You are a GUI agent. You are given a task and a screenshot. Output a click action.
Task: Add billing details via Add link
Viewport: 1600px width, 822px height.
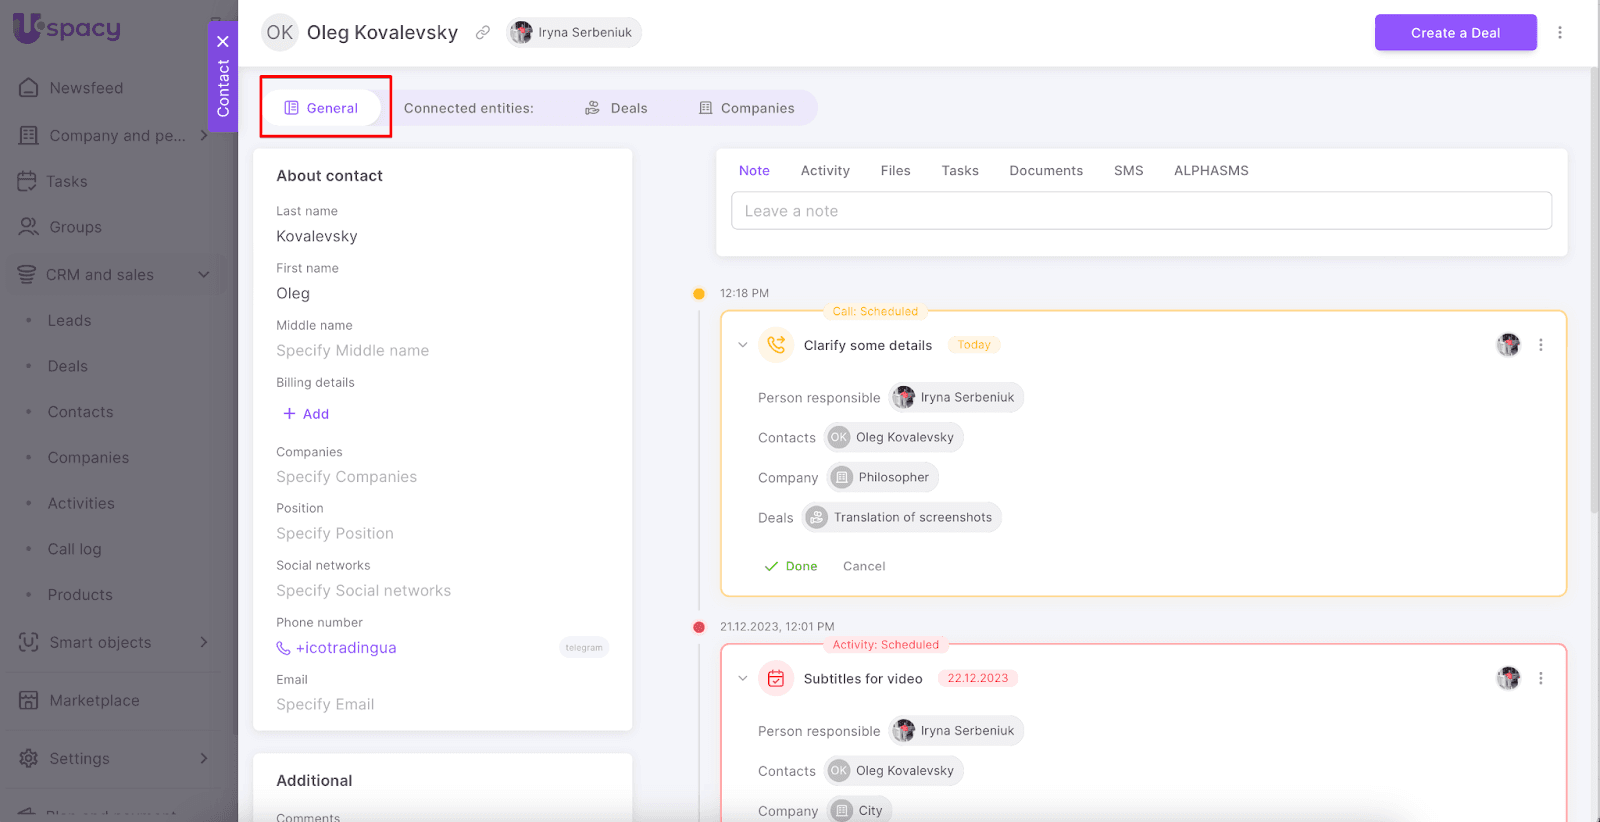[x=306, y=414]
